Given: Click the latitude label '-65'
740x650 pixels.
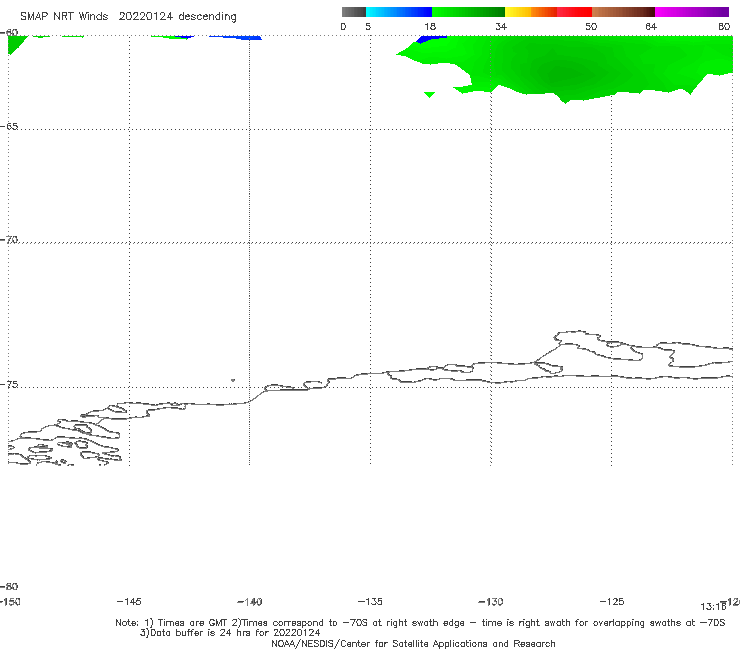Looking at the screenshot, I should tap(9, 127).
